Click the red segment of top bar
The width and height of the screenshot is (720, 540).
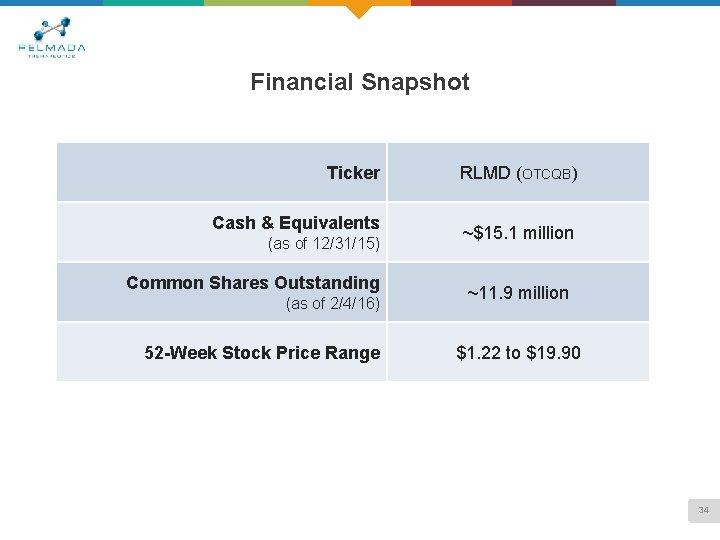click(x=461, y=3)
